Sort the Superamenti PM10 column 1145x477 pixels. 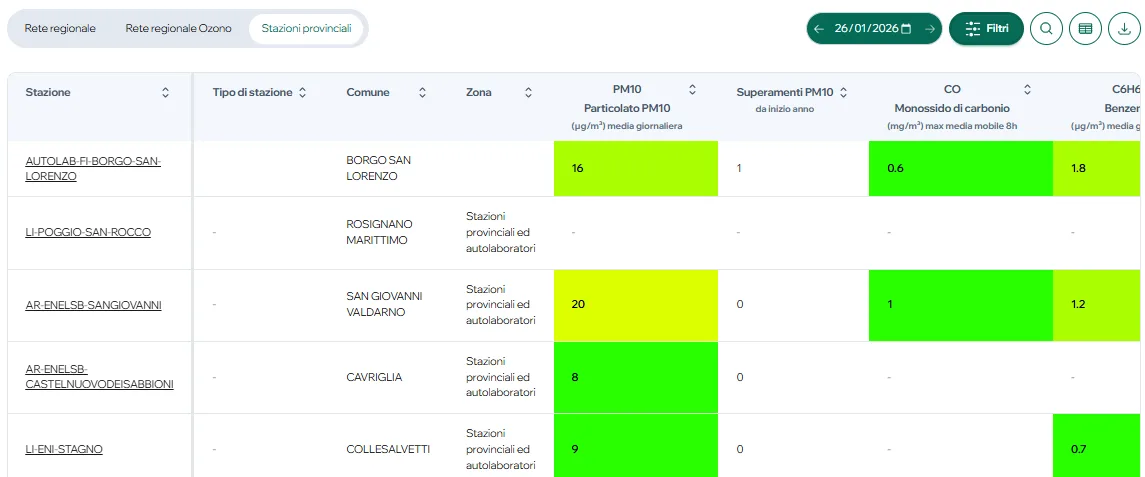click(843, 92)
